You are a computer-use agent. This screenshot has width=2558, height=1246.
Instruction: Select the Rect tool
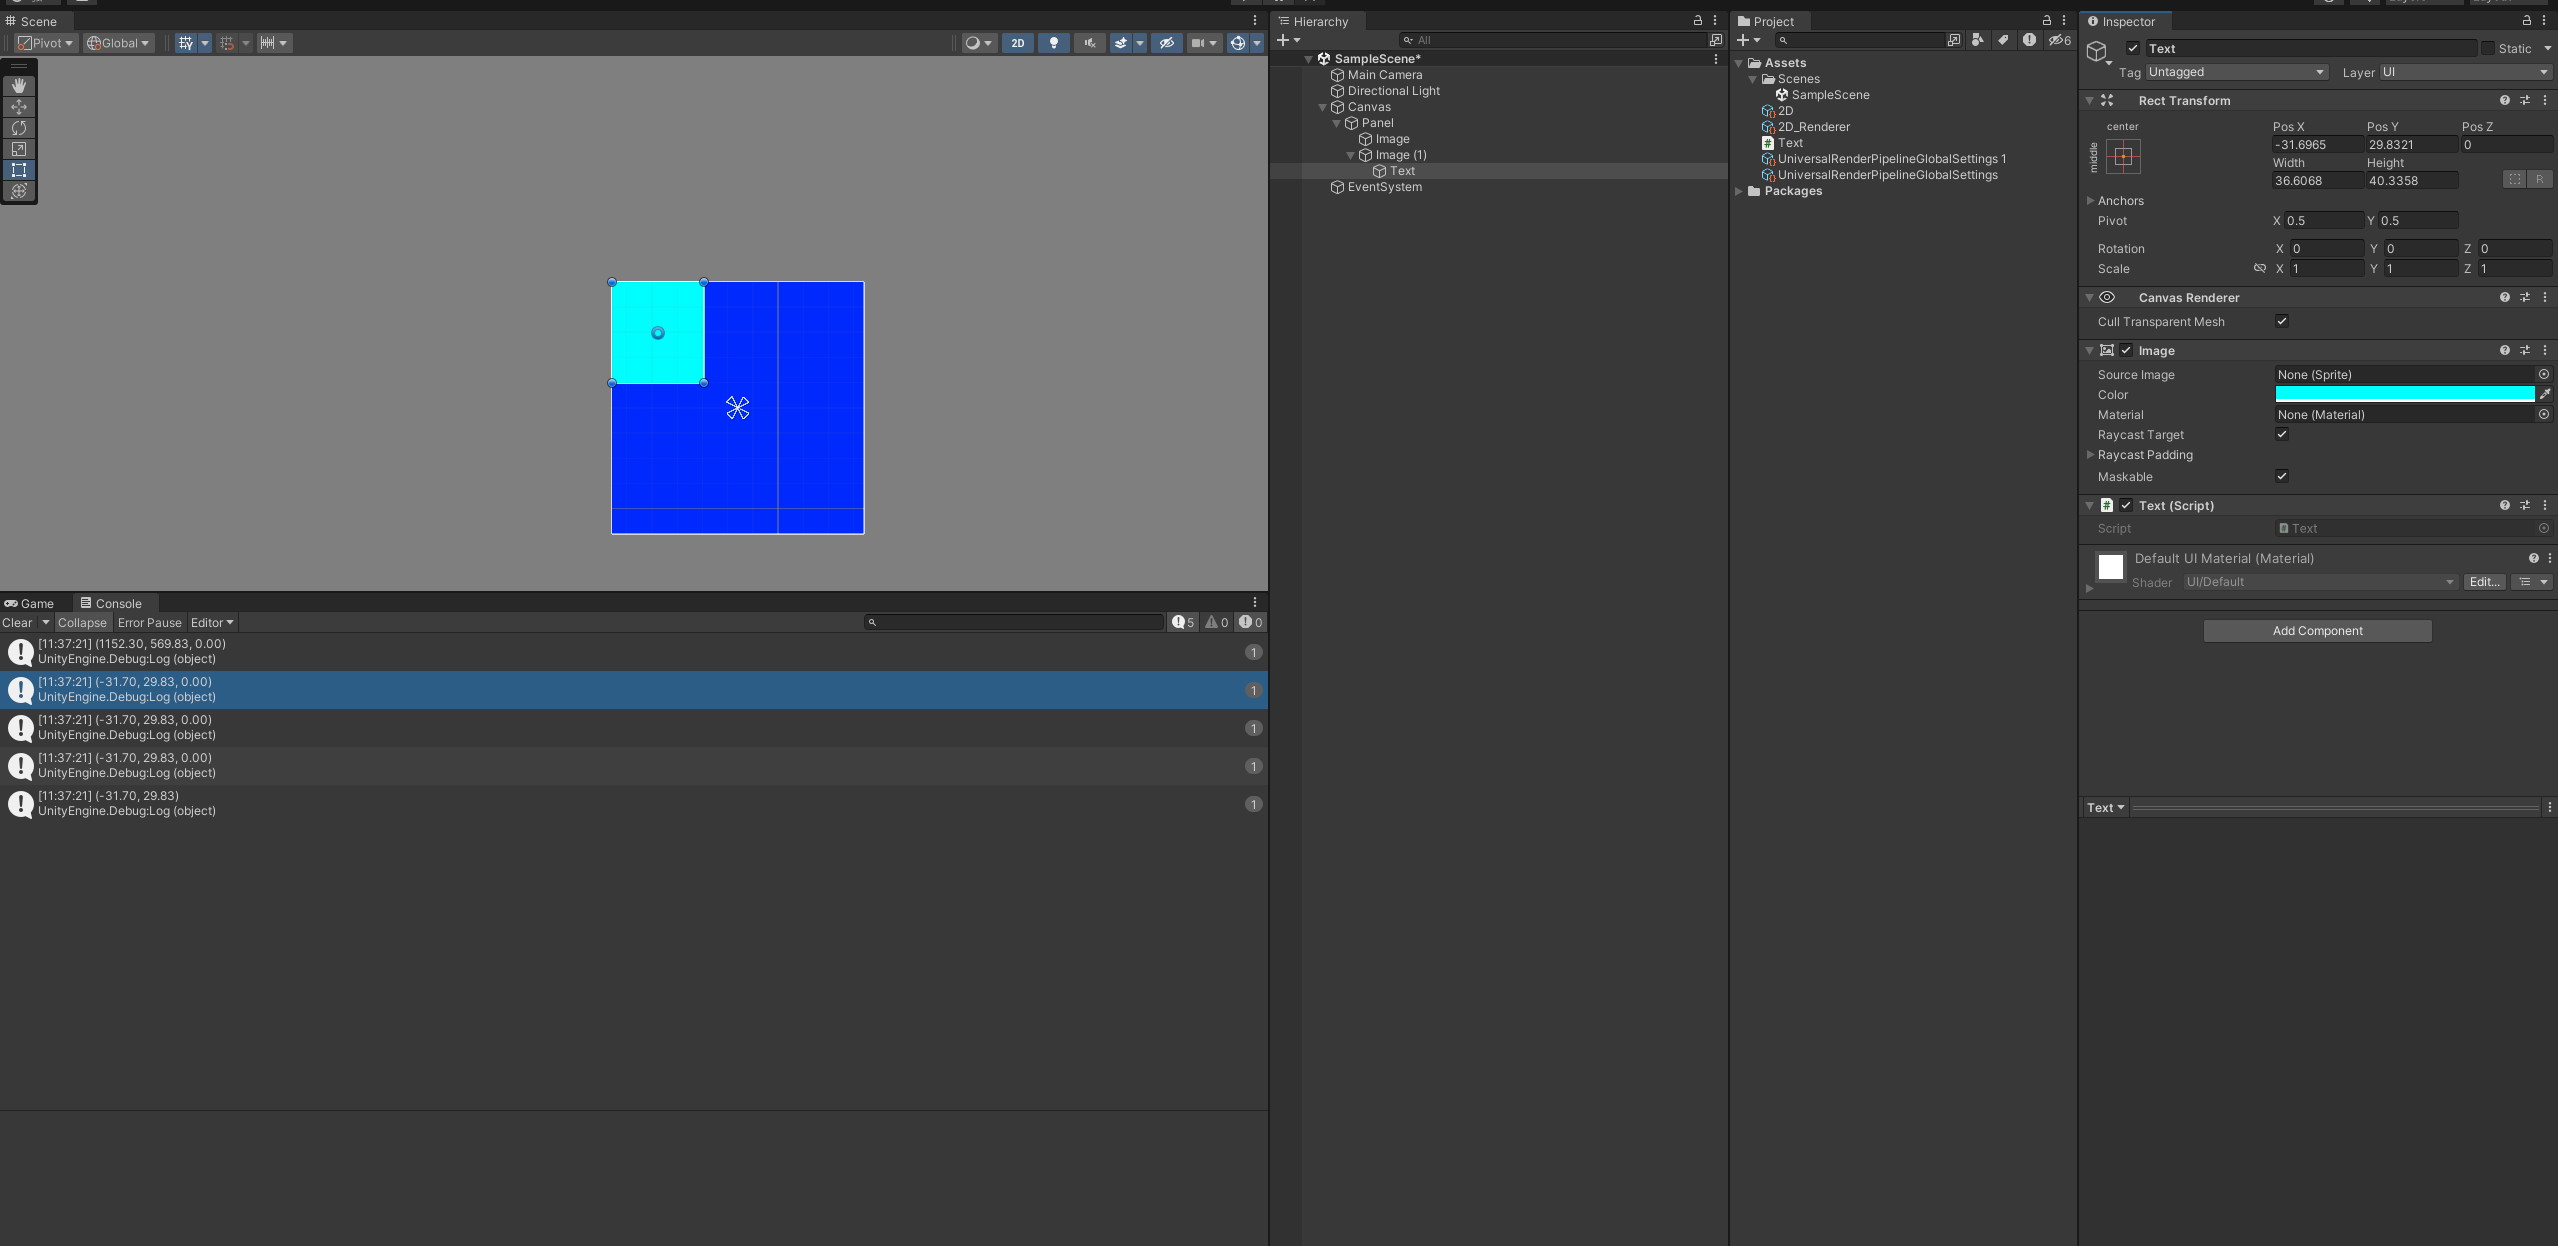19,170
